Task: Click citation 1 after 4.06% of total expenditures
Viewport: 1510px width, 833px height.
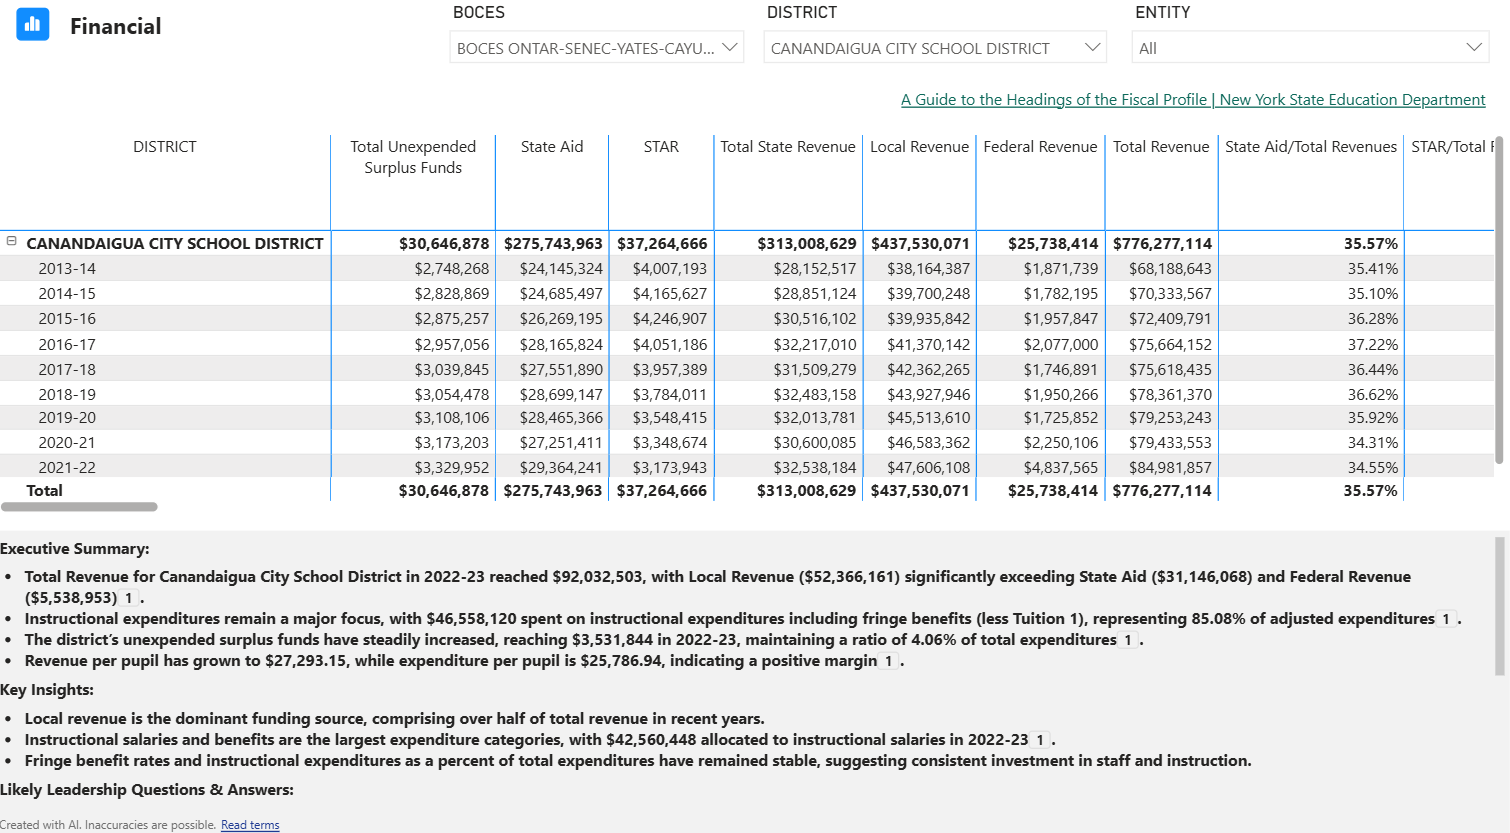Action: pos(1128,640)
